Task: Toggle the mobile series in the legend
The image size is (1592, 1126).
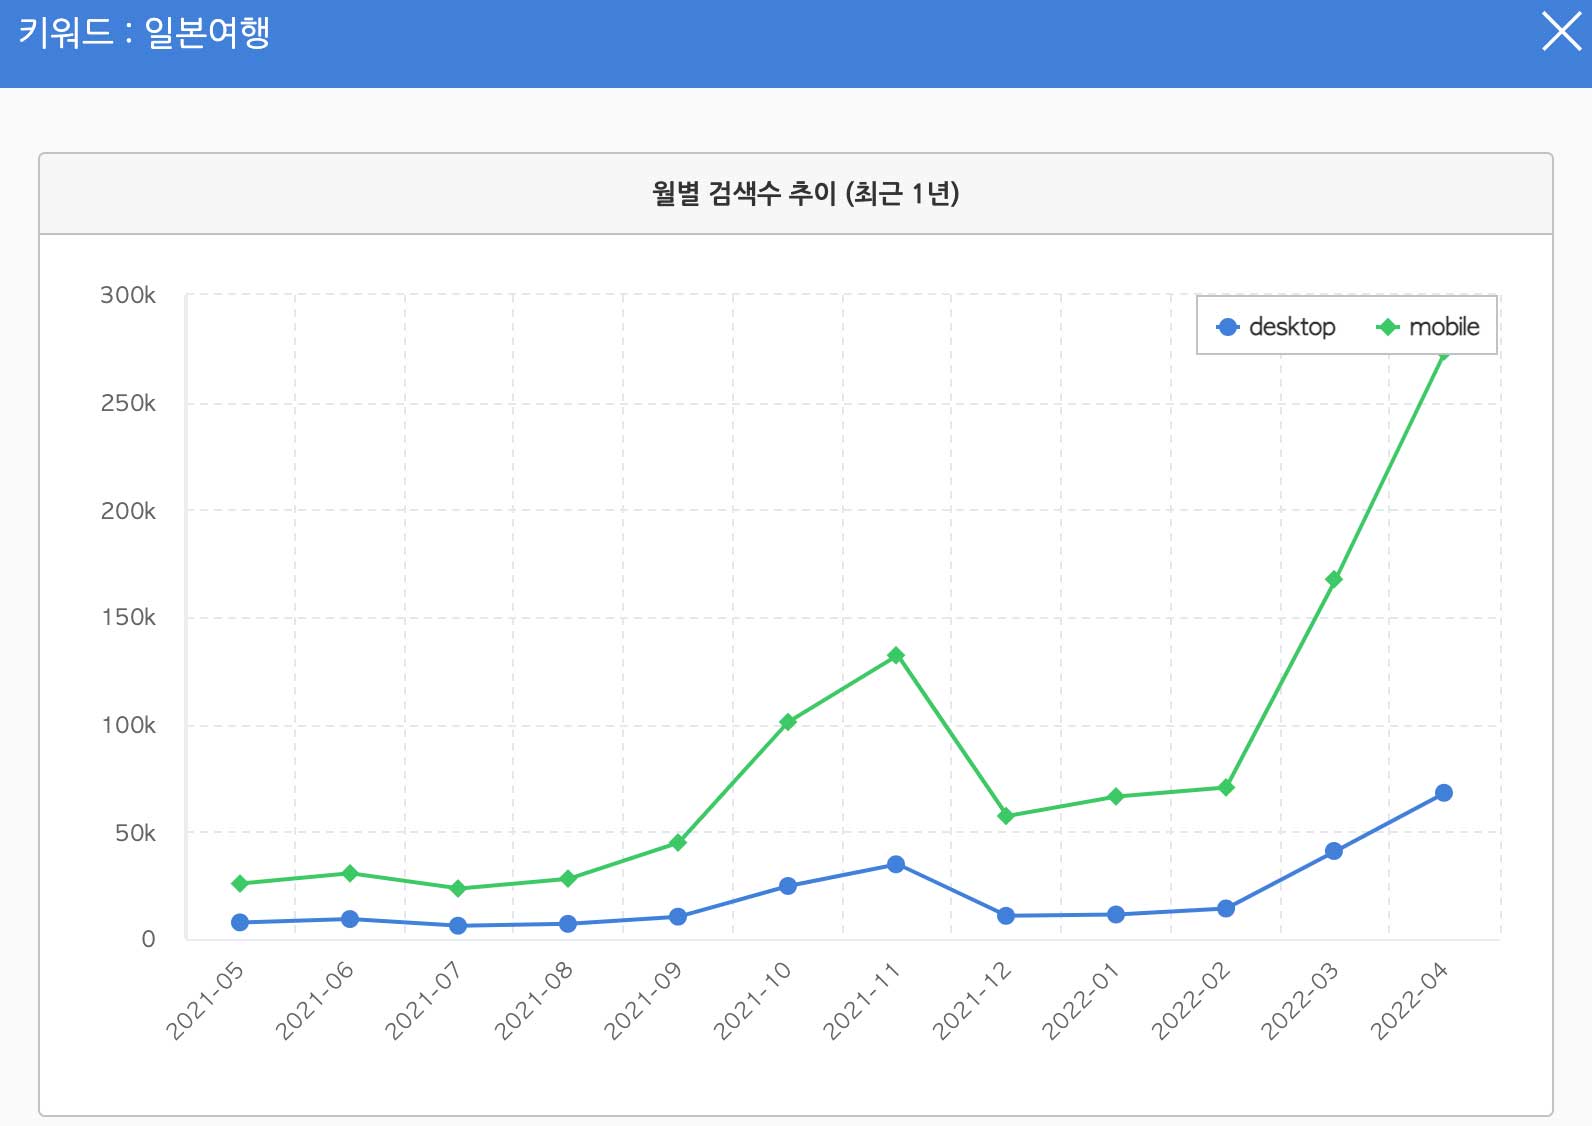Action: (1428, 327)
